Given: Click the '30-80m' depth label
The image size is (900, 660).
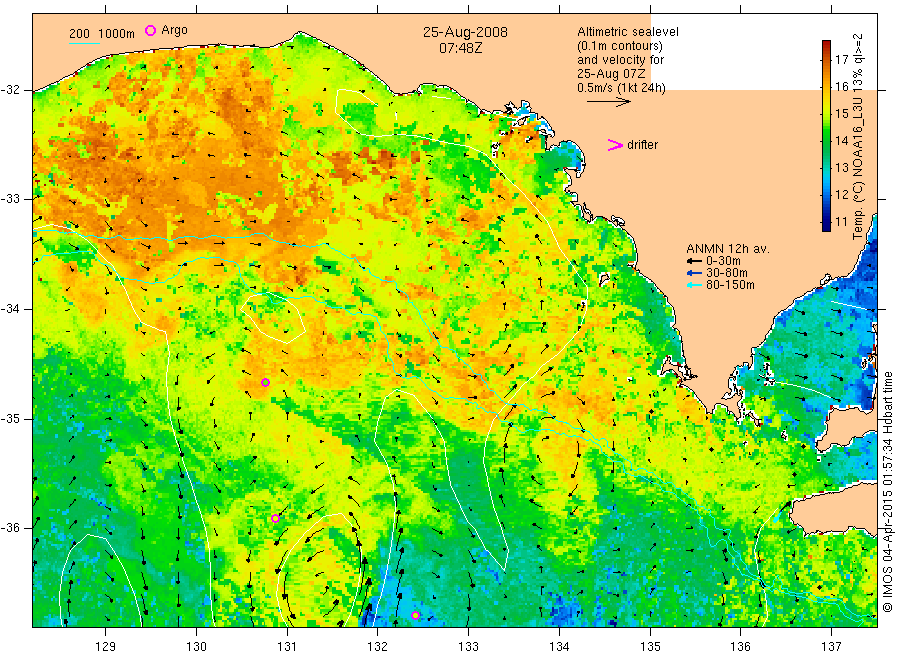Looking at the screenshot, I should pos(727,273).
